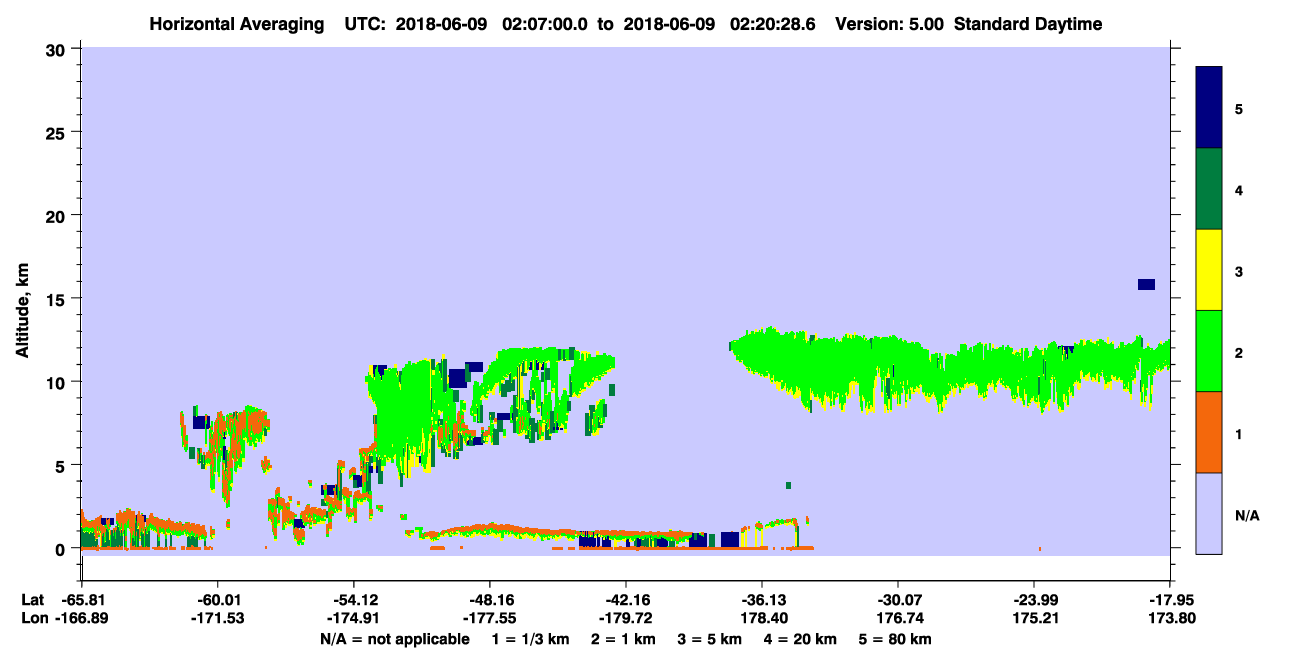
Task: Click the yellow colorbar segment labeled 3
Action: [x=1209, y=270]
